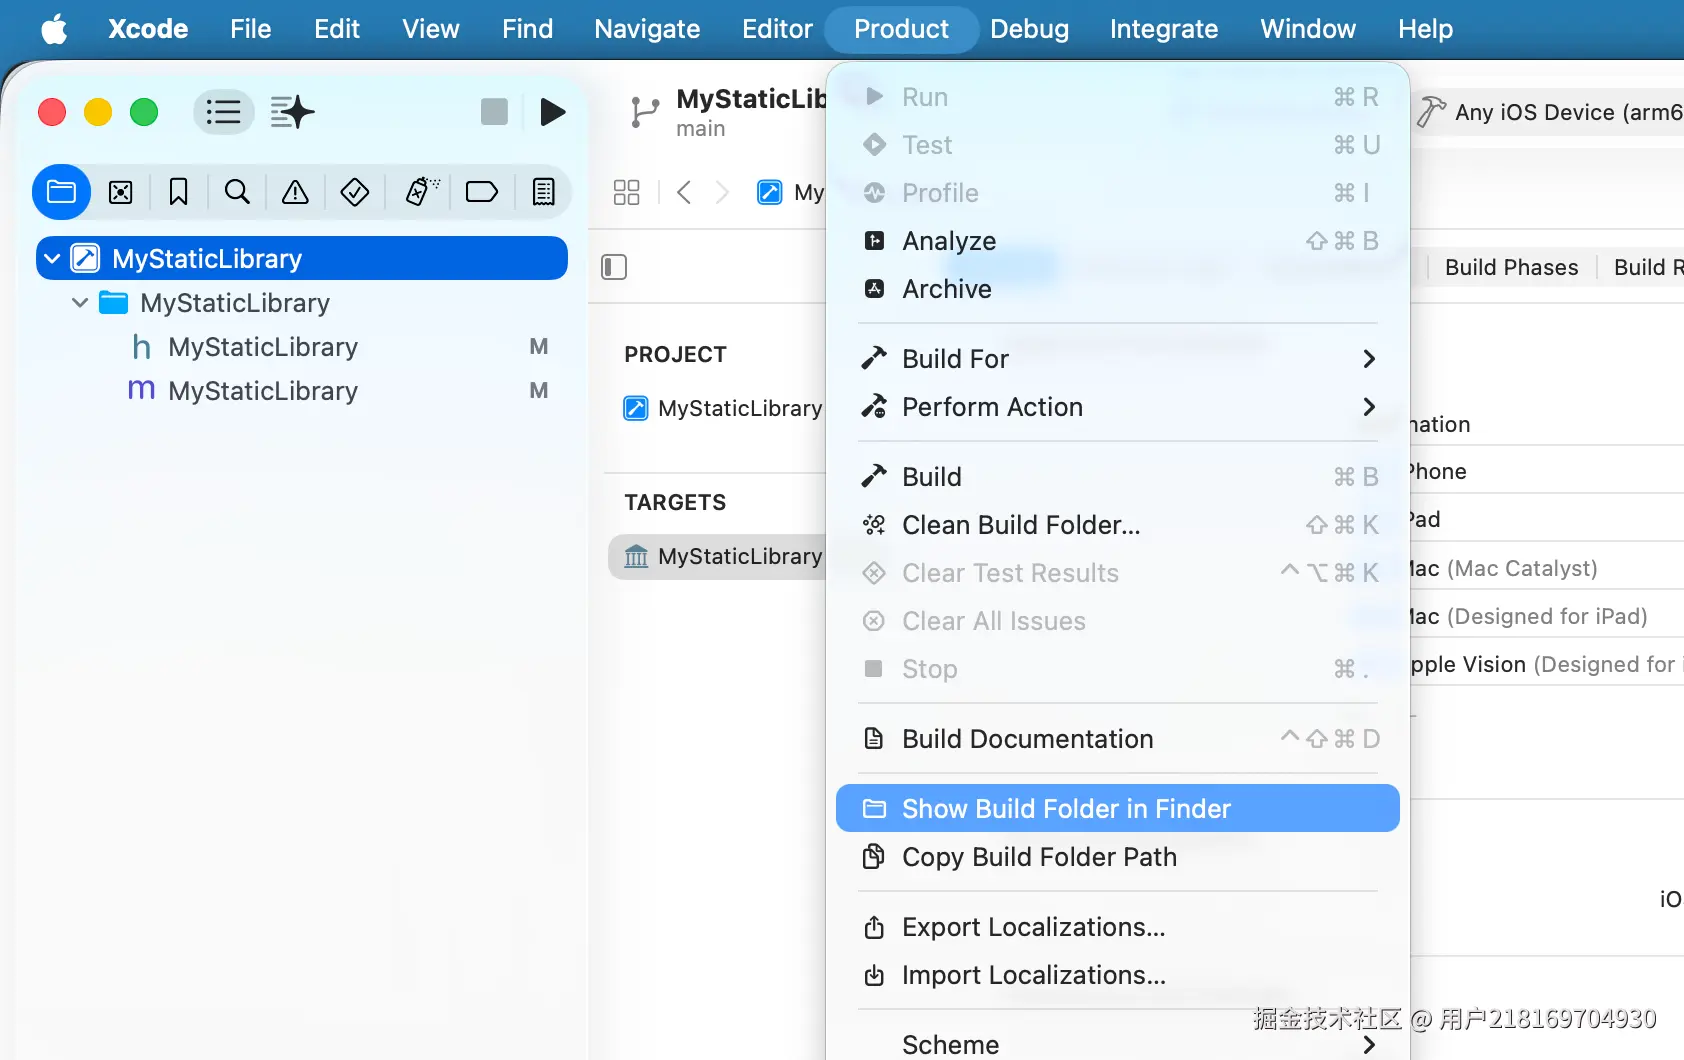This screenshot has height=1060, width=1684.
Task: Click the Stop square button in toolbar
Action: [x=494, y=112]
